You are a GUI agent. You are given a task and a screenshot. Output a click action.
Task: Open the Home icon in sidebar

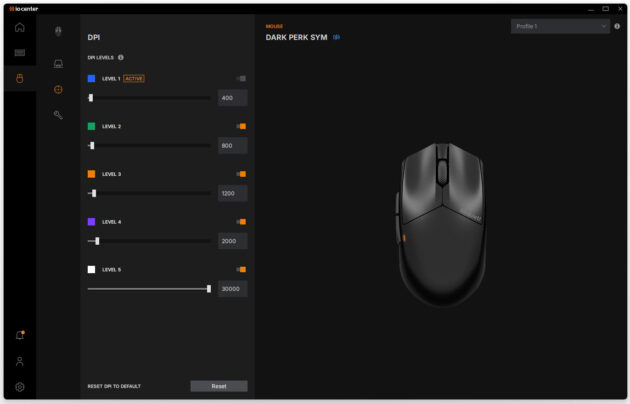pyautogui.click(x=20, y=27)
